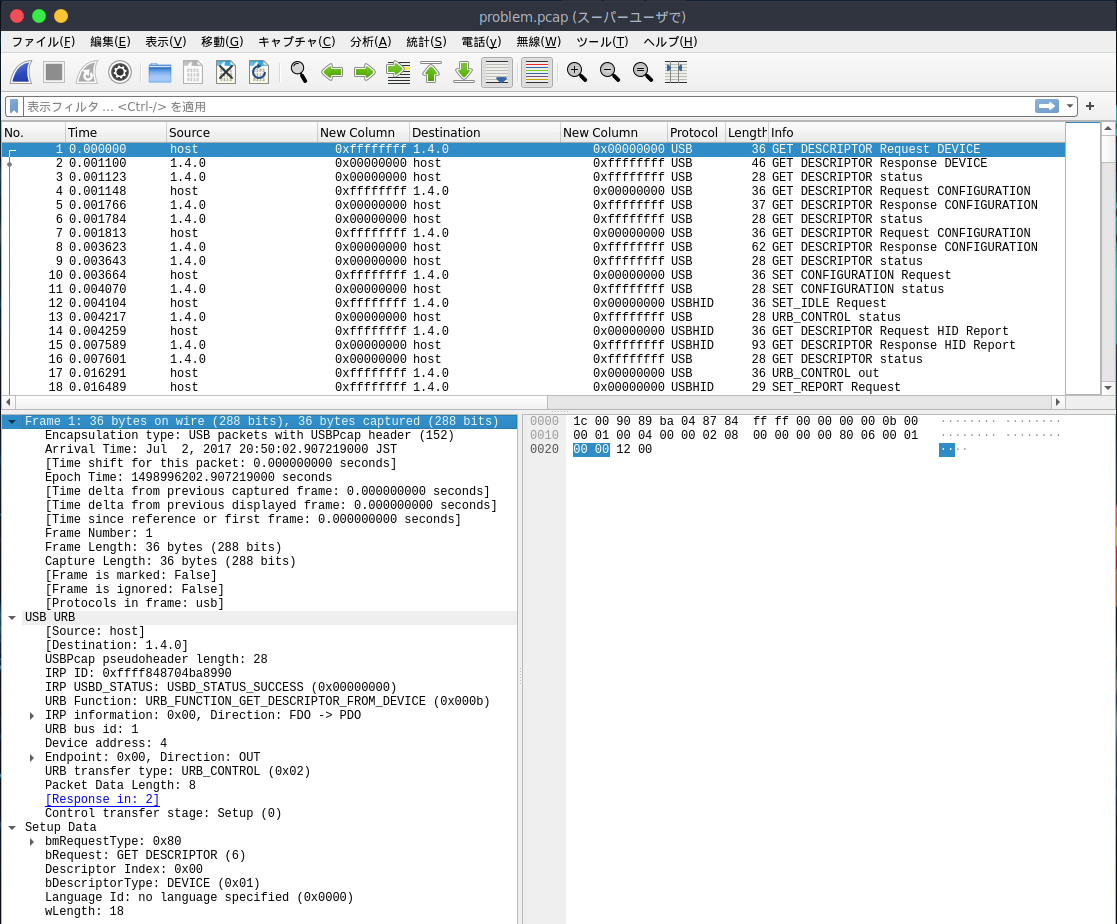Reset text to normal size icon
Image resolution: width=1117 pixels, height=924 pixels.
click(x=643, y=72)
